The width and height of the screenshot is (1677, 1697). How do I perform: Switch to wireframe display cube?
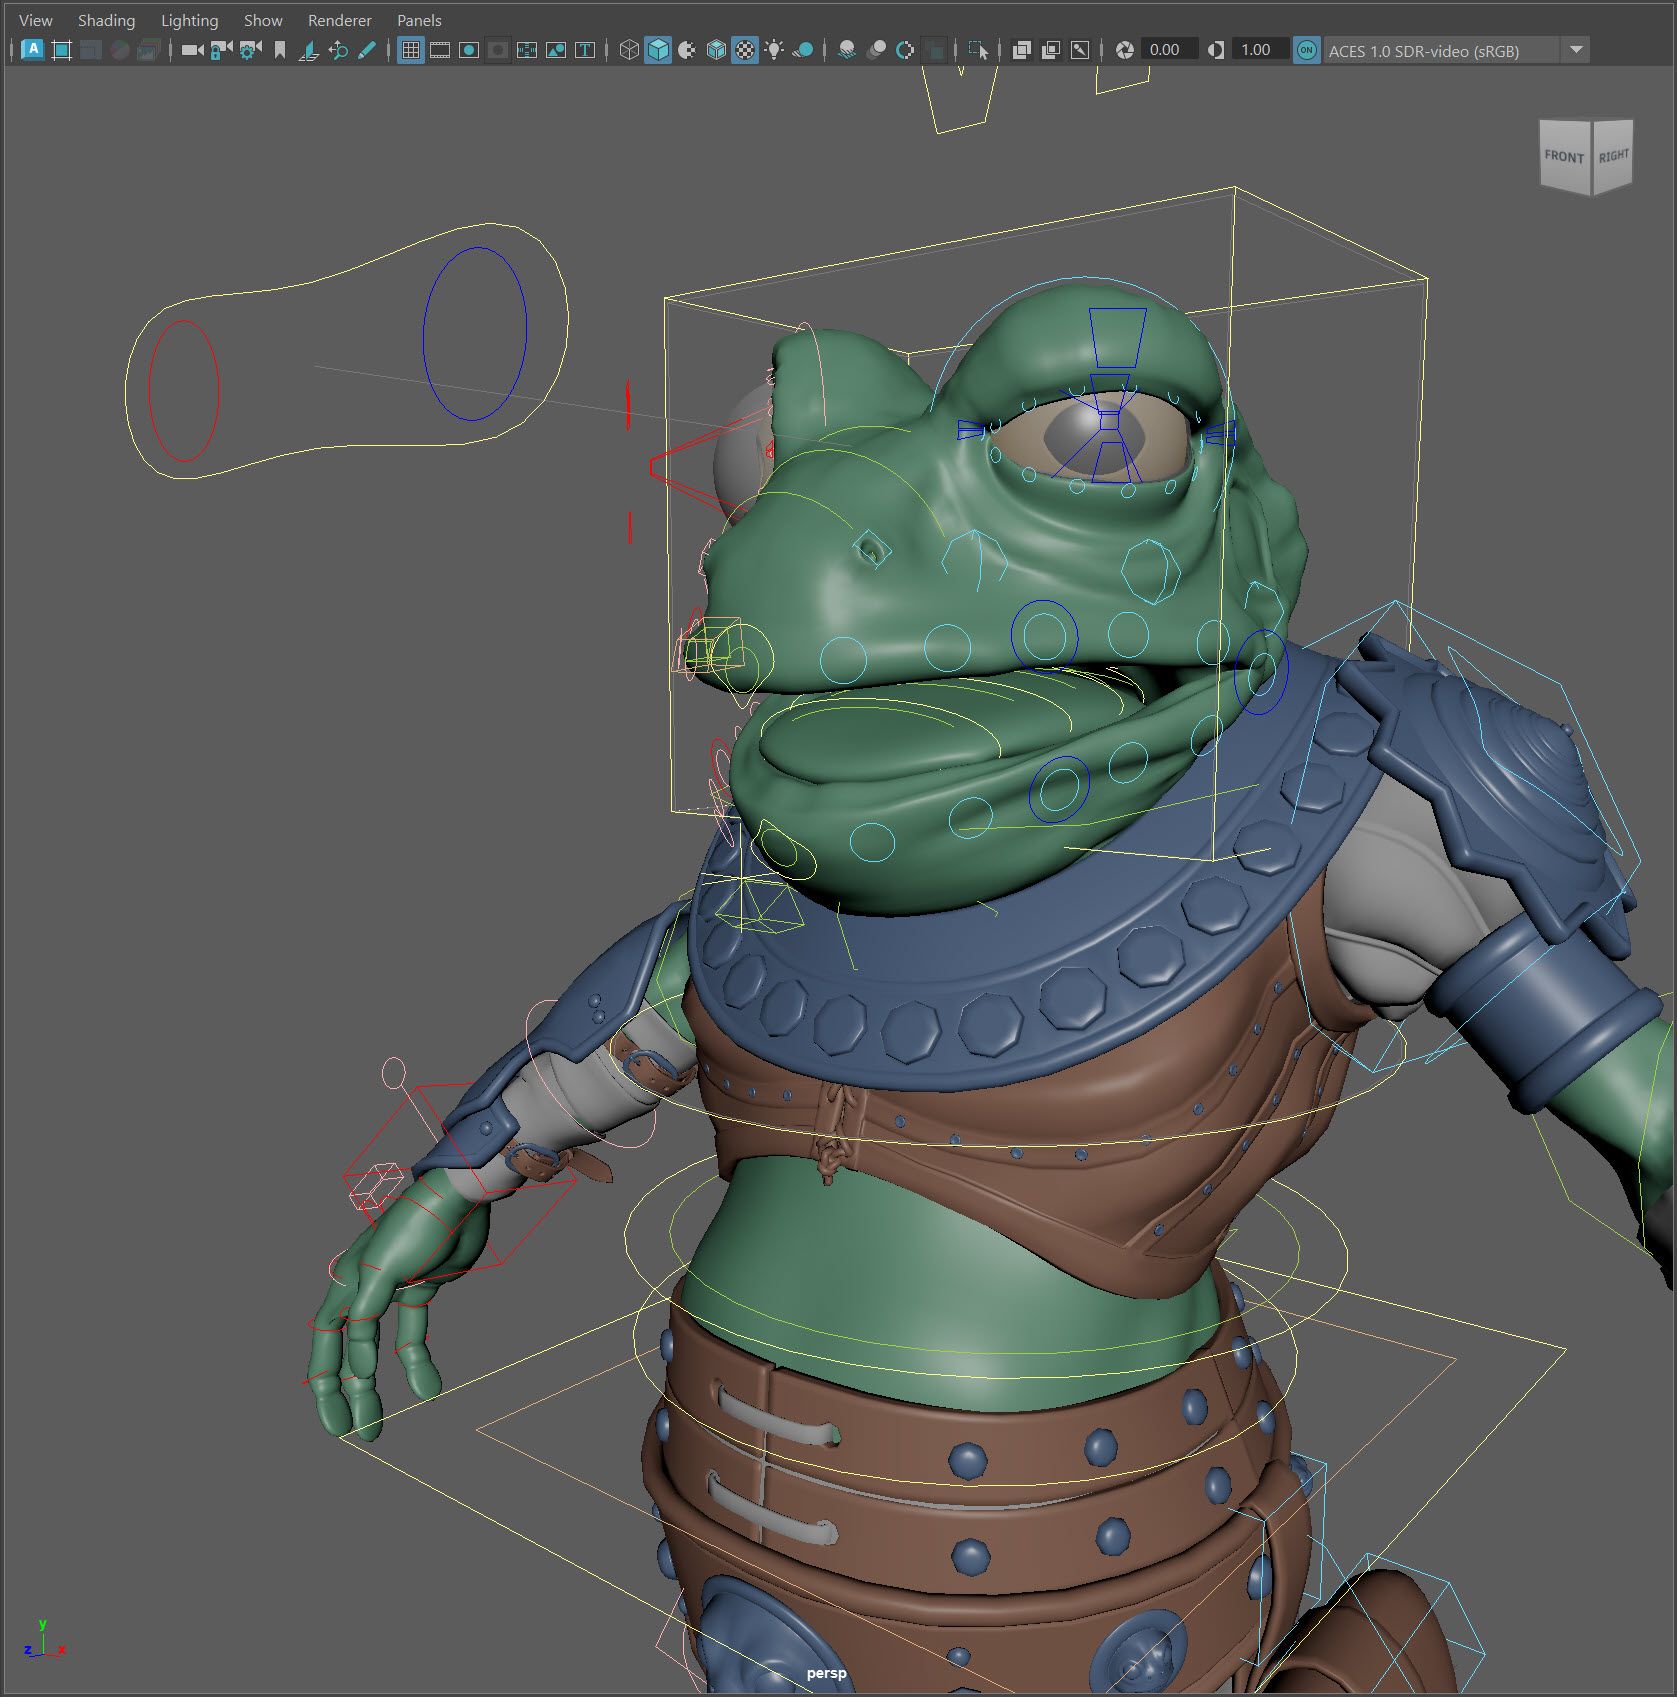tap(629, 50)
